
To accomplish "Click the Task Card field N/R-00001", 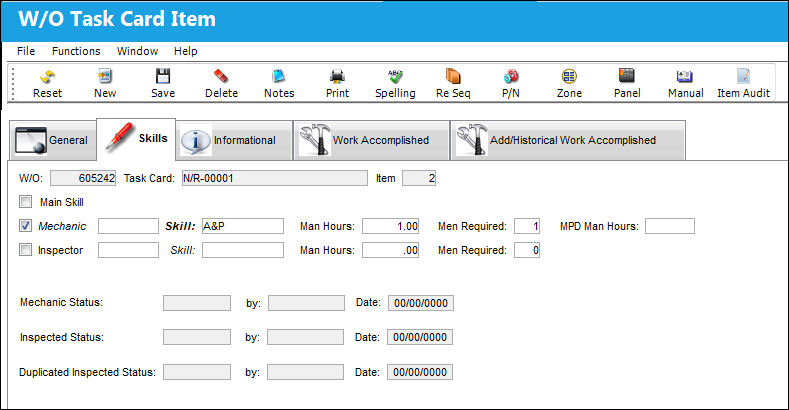I will pyautogui.click(x=275, y=178).
